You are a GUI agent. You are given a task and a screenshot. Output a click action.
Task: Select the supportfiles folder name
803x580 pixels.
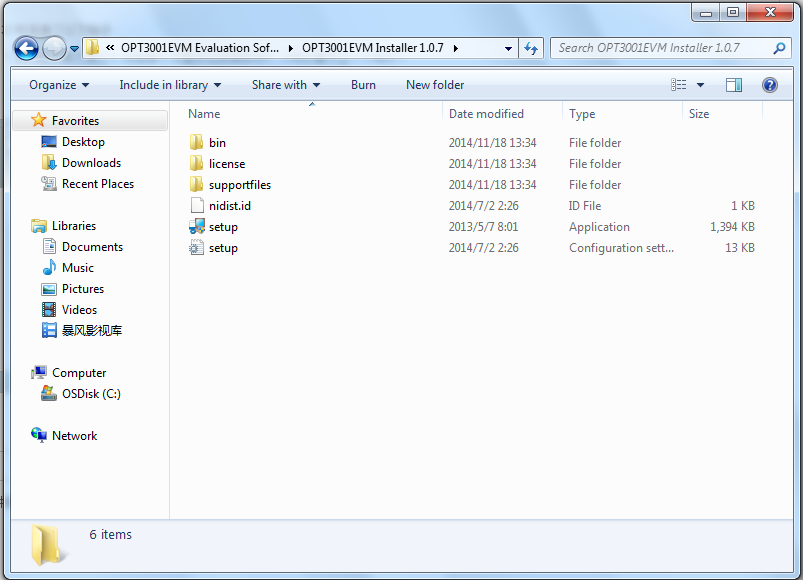click(x=240, y=185)
